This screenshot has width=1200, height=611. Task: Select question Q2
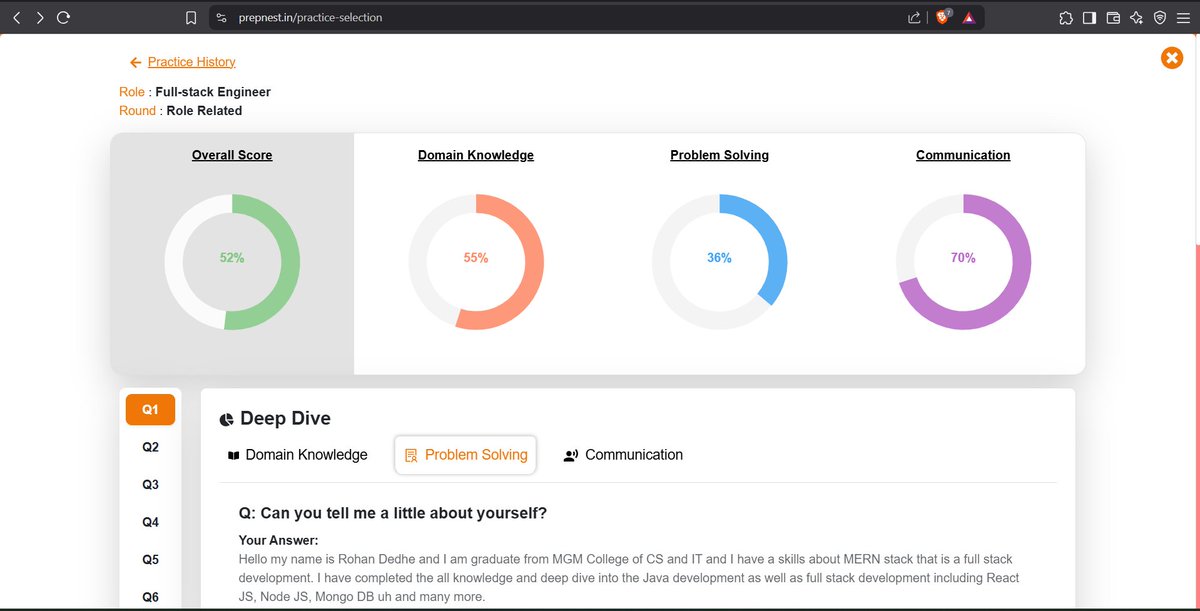pyautogui.click(x=150, y=447)
